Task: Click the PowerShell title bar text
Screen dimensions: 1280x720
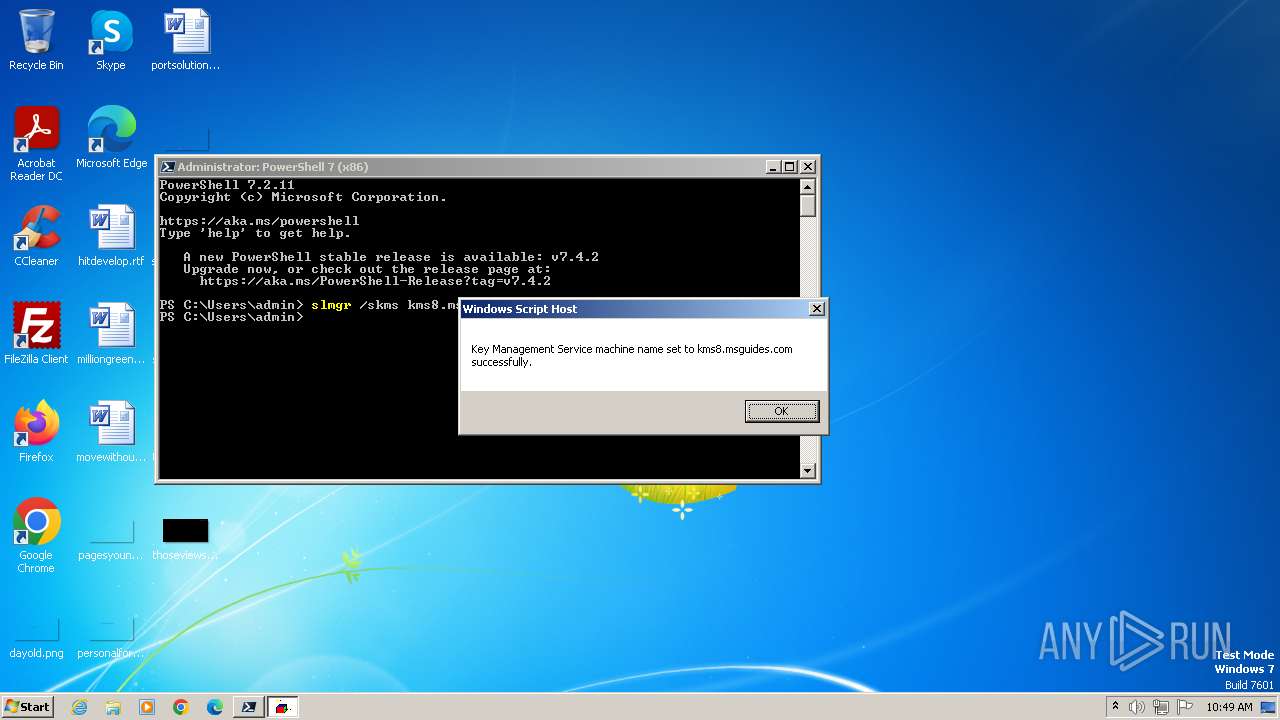Action: [x=272, y=167]
